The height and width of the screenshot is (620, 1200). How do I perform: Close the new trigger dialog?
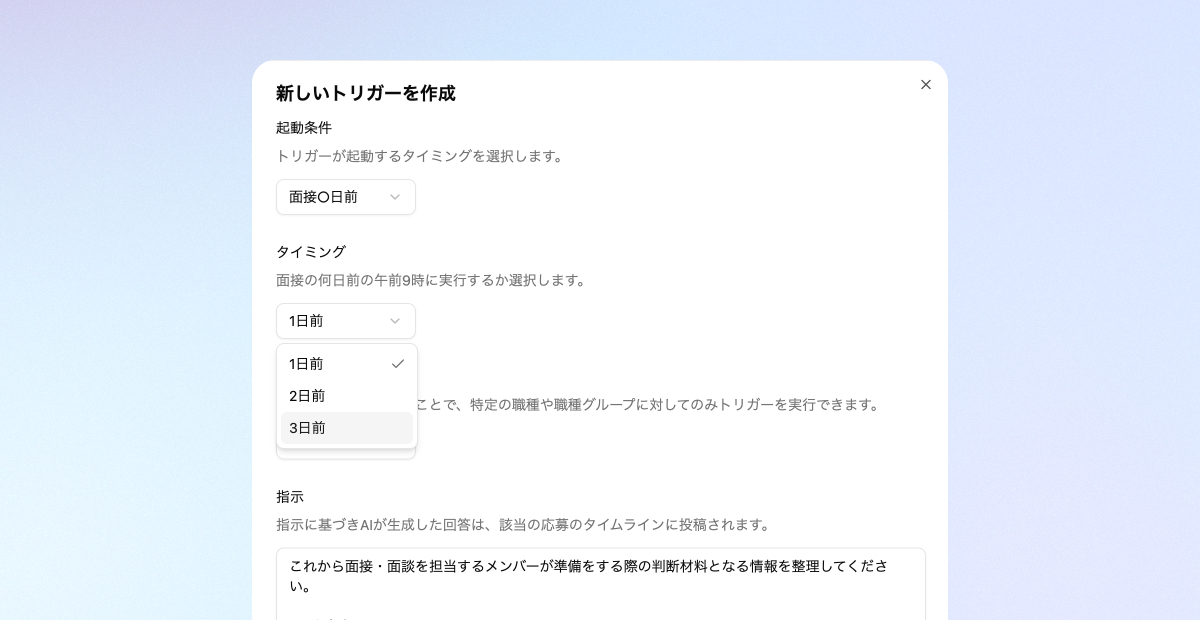click(x=926, y=85)
